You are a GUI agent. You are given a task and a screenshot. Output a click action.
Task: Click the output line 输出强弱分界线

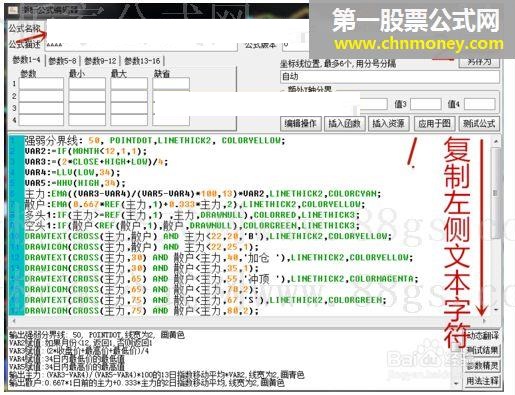click(x=97, y=335)
